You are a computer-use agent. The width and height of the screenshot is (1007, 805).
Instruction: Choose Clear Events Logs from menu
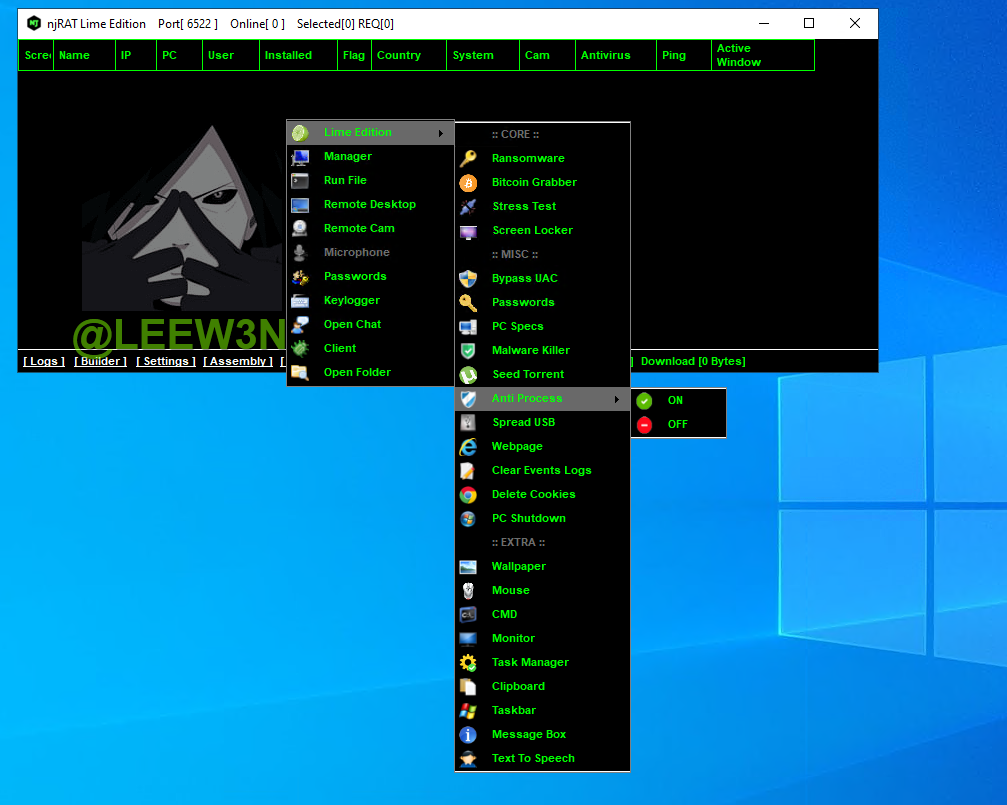[x=541, y=470]
